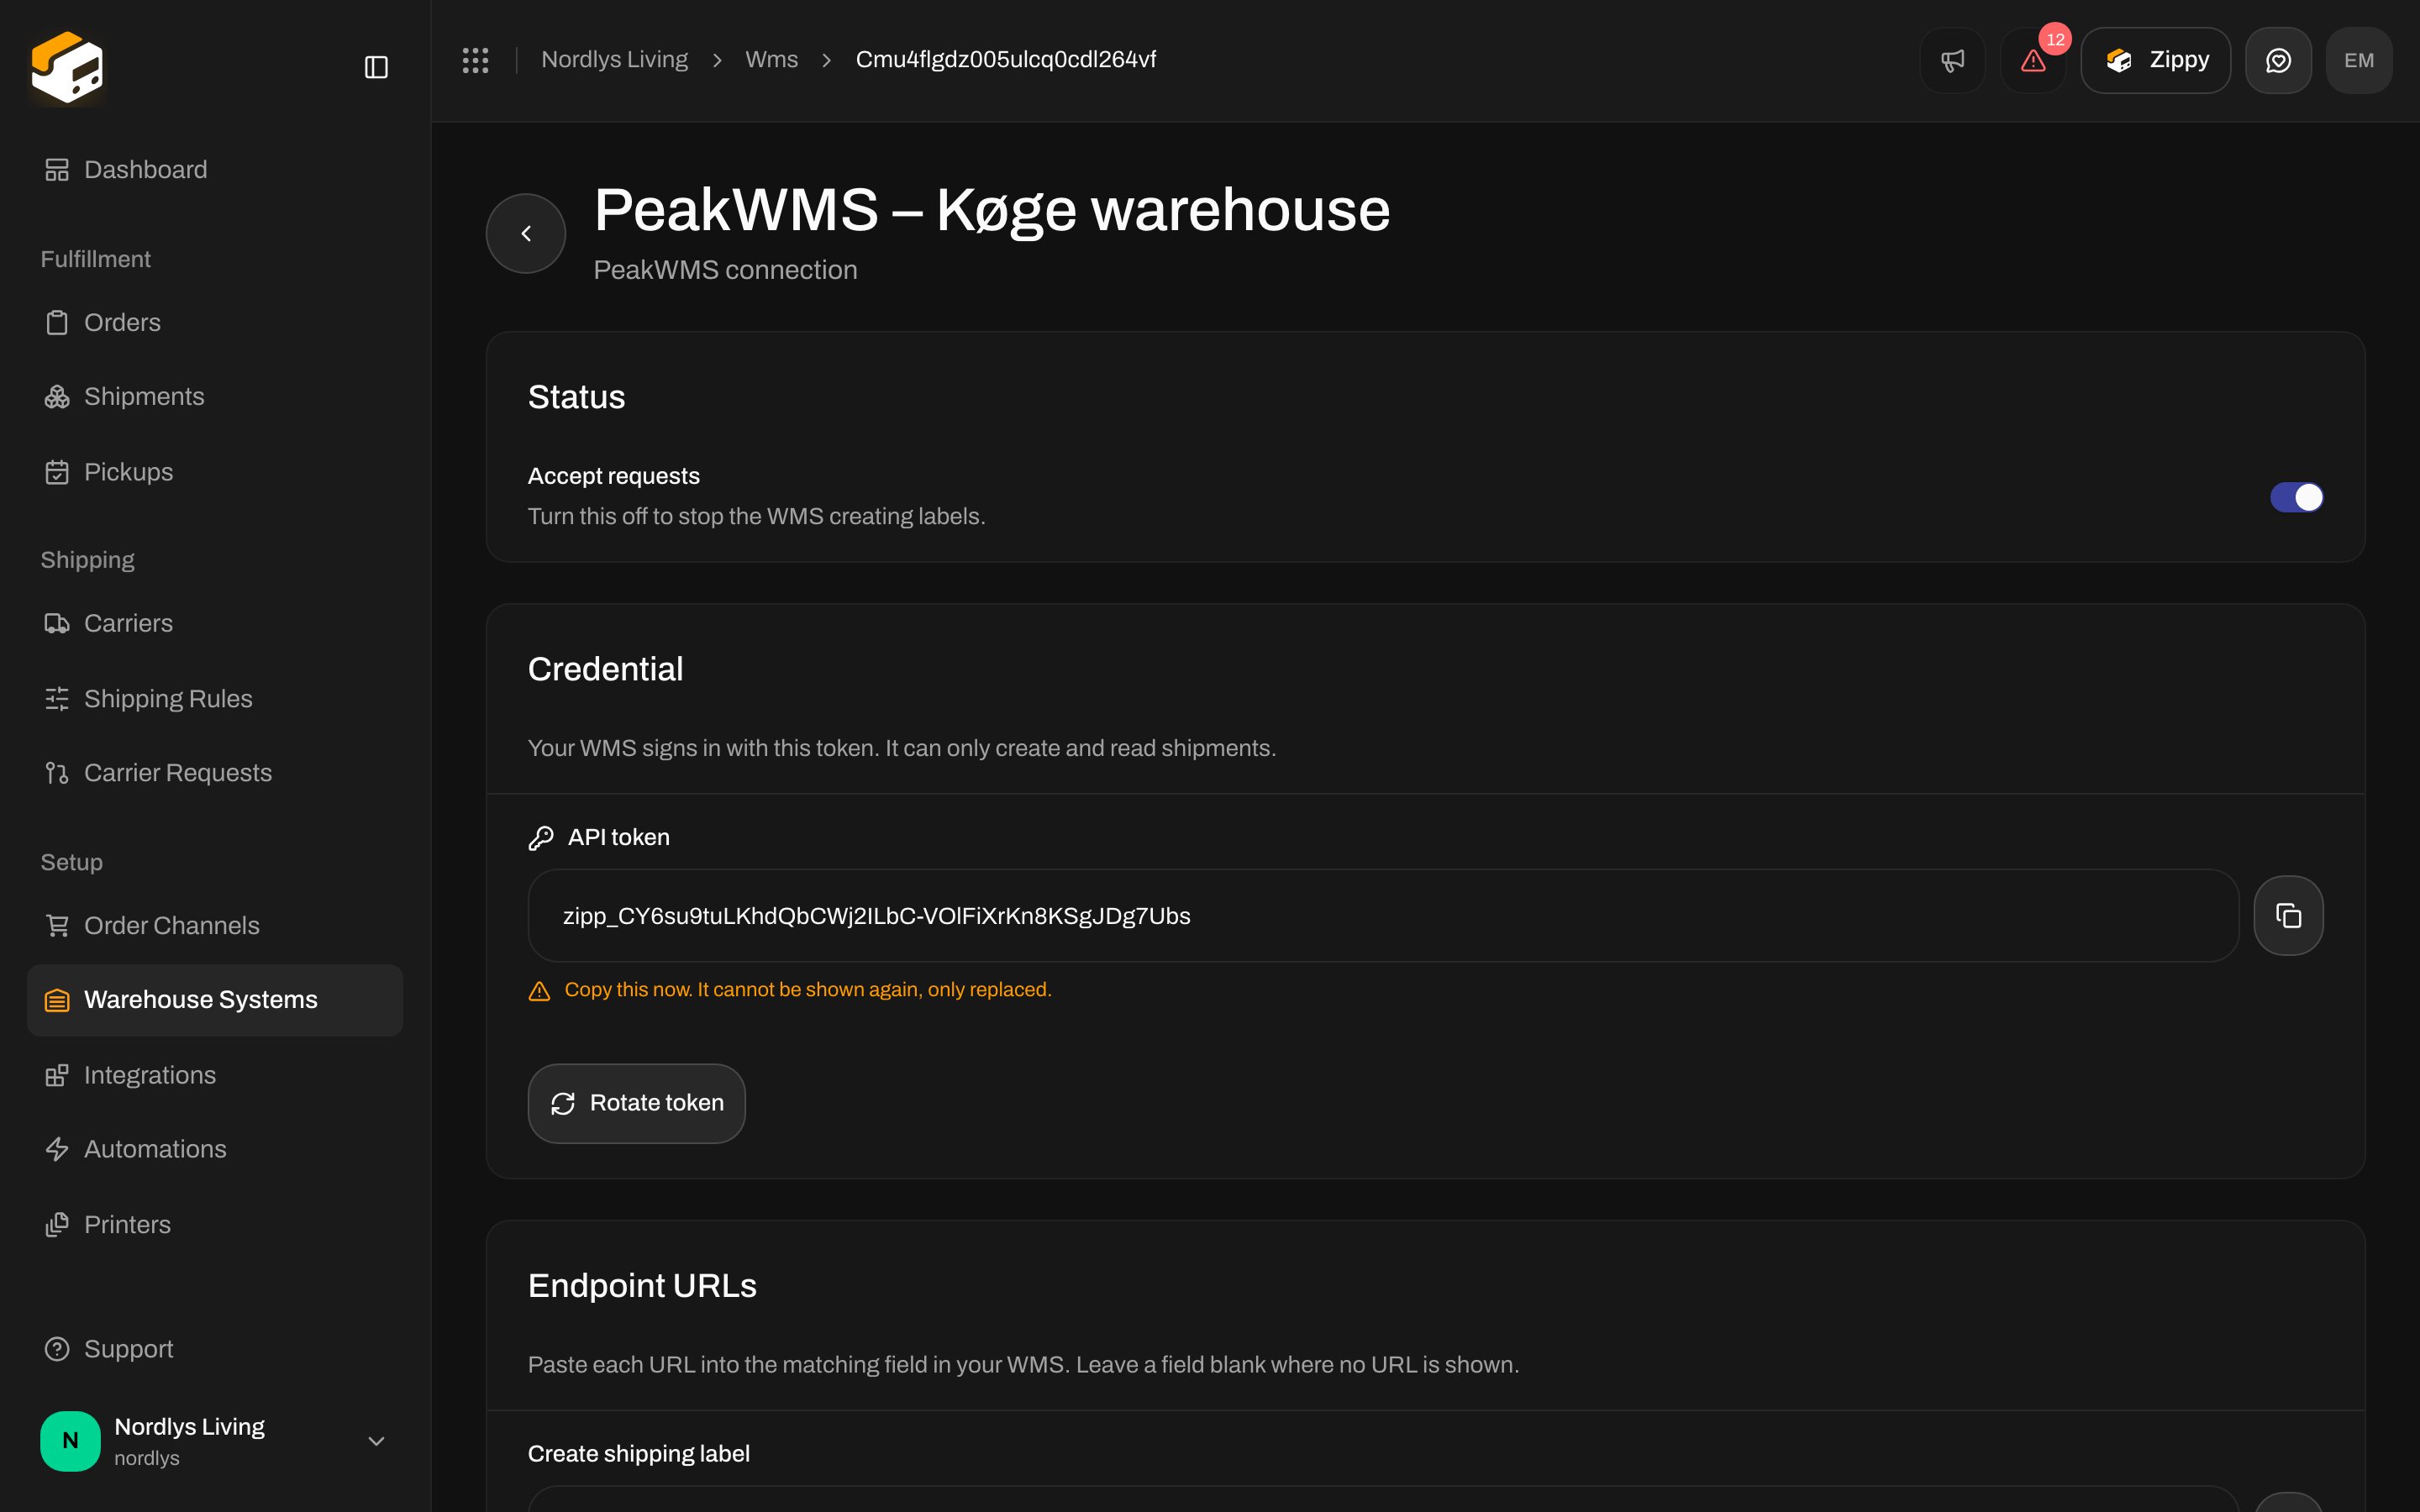
Task: Open Integrations
Action: [x=215, y=1075]
